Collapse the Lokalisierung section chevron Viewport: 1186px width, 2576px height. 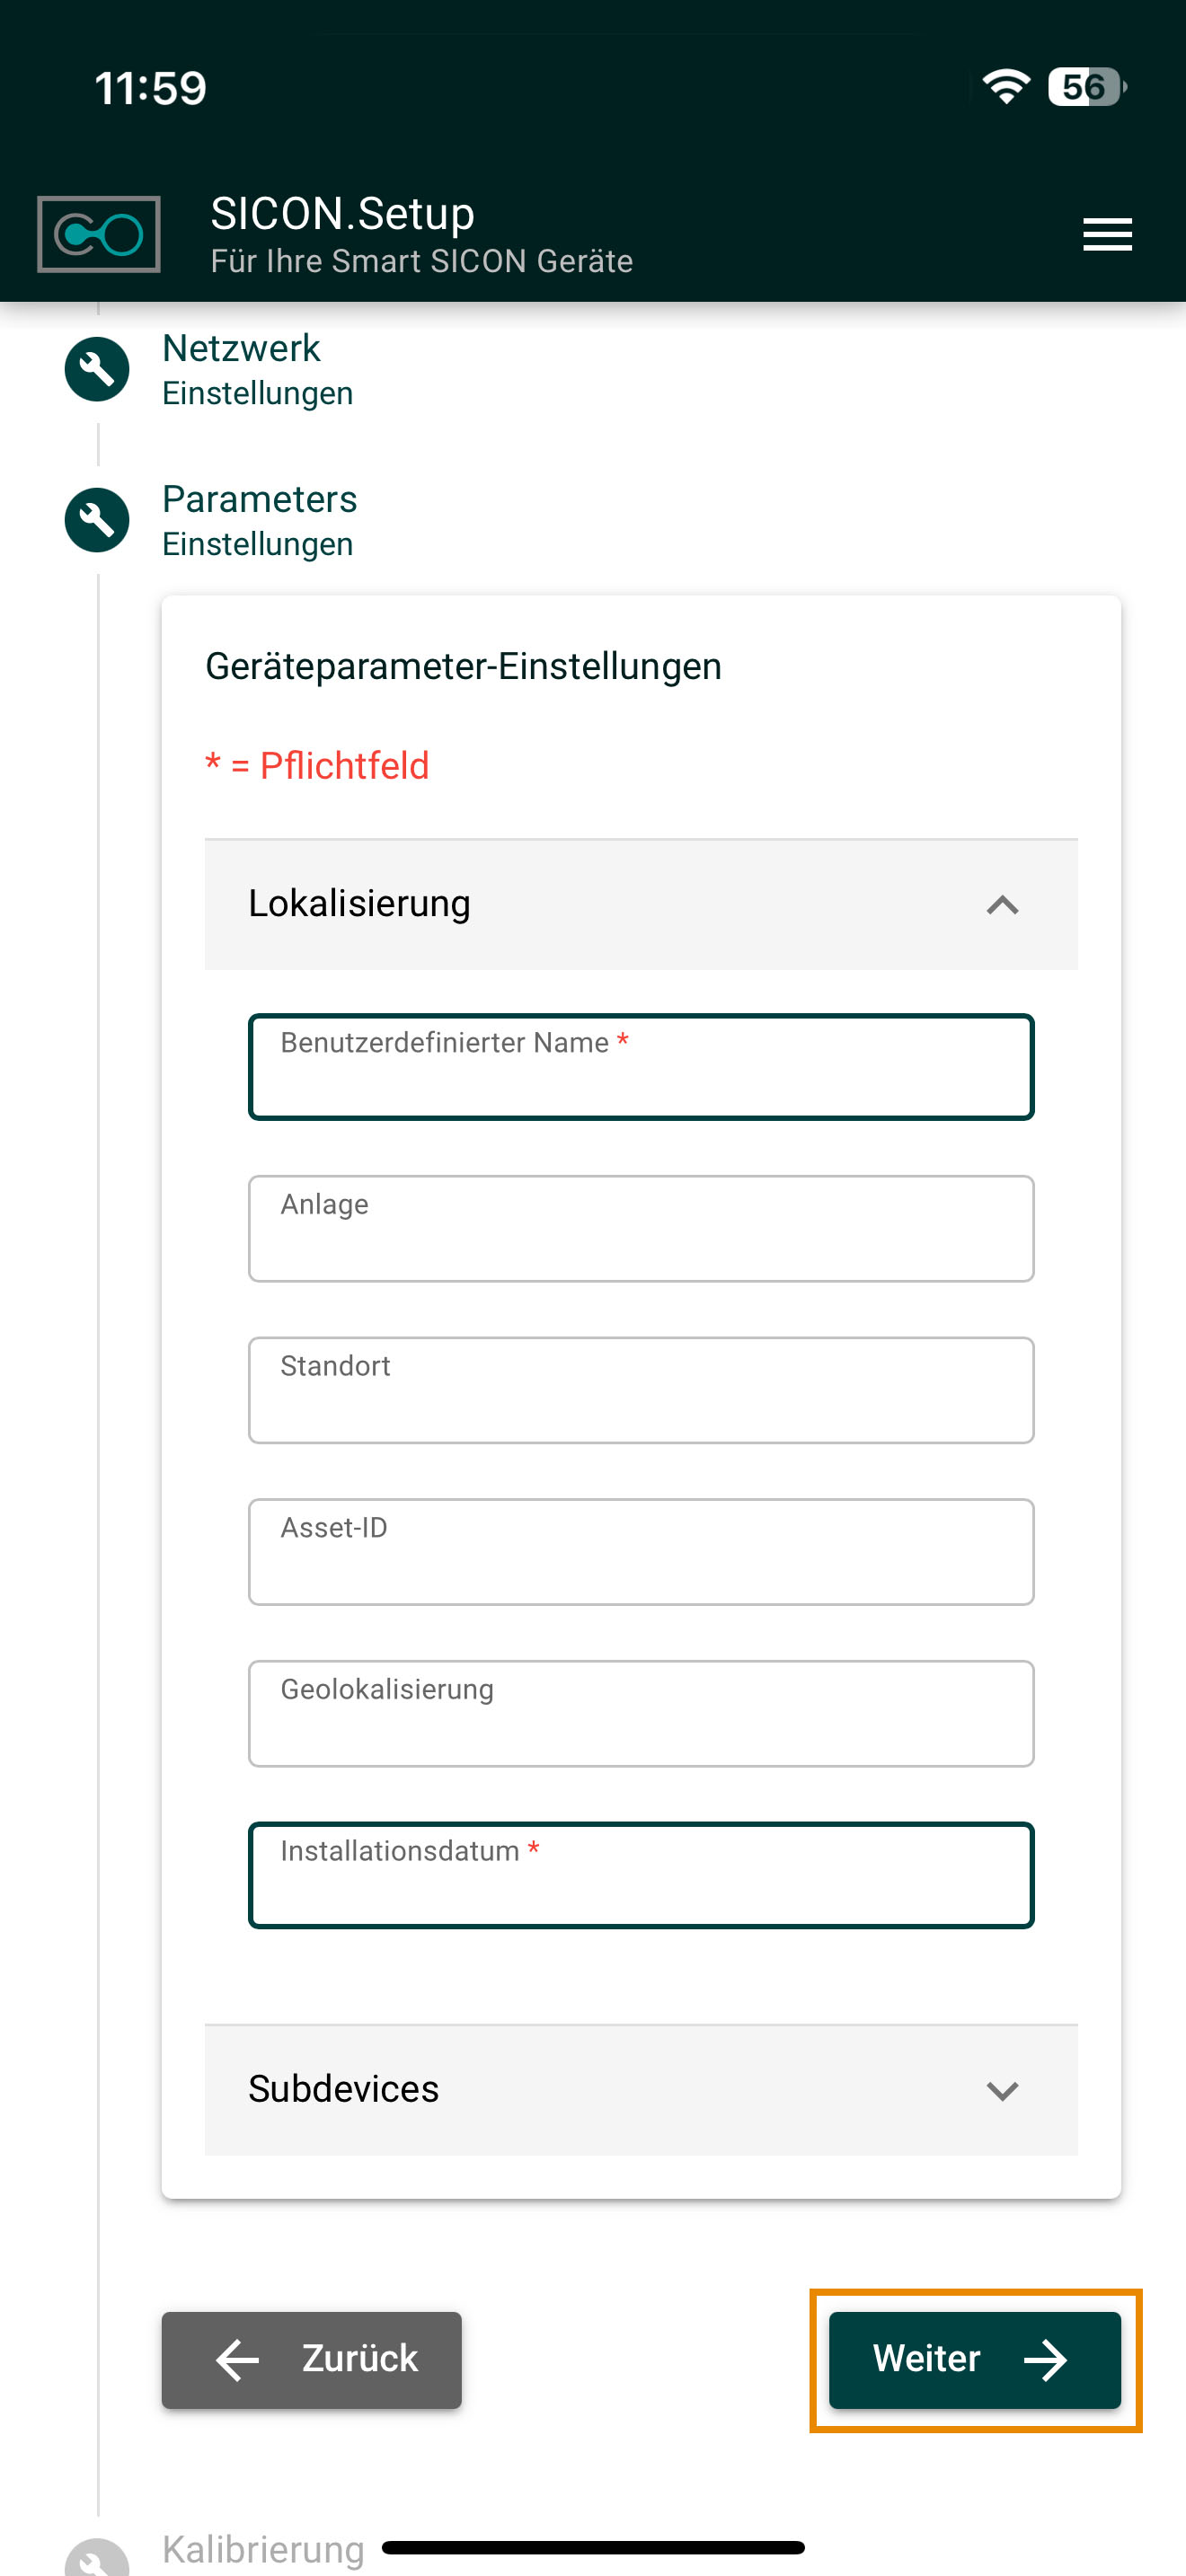[x=1002, y=905]
